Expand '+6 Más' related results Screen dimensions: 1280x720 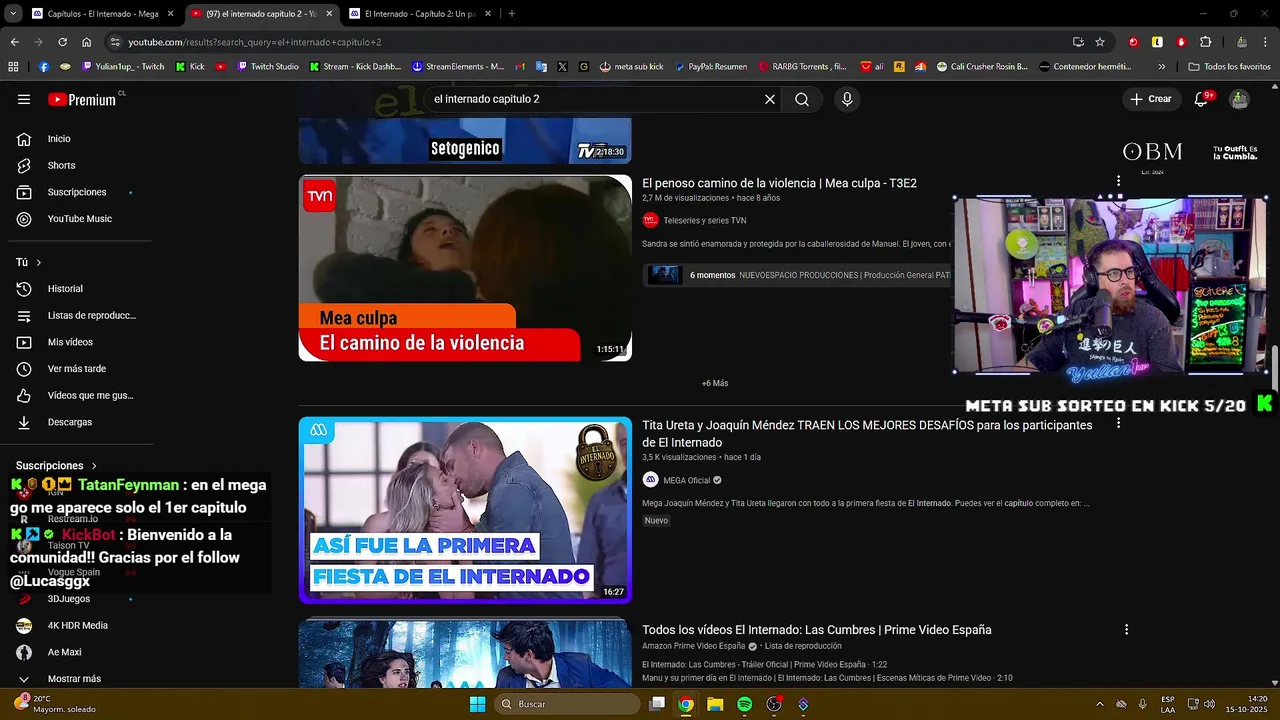[714, 383]
